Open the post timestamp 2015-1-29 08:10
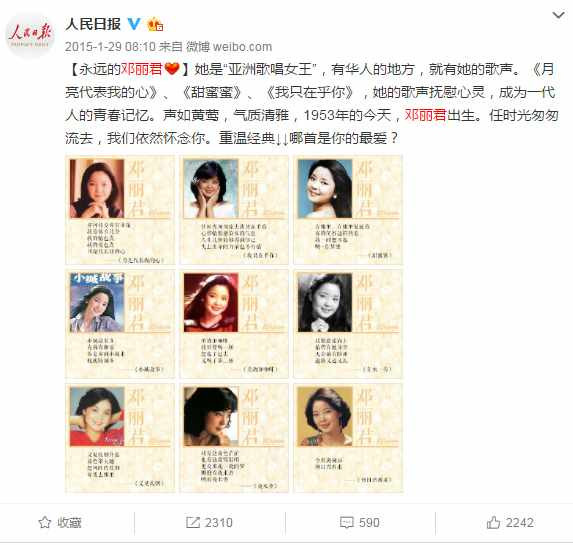 coord(110,47)
